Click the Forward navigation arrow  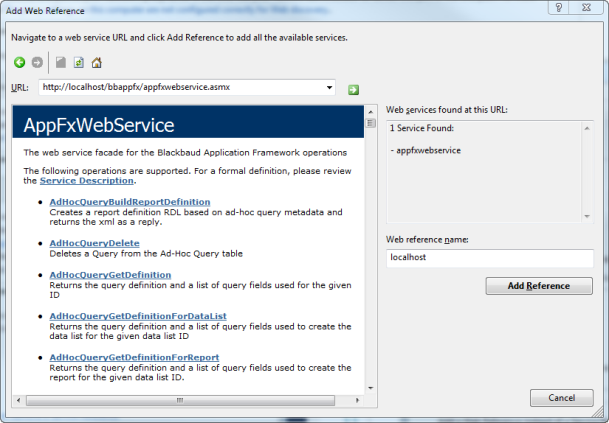37,63
